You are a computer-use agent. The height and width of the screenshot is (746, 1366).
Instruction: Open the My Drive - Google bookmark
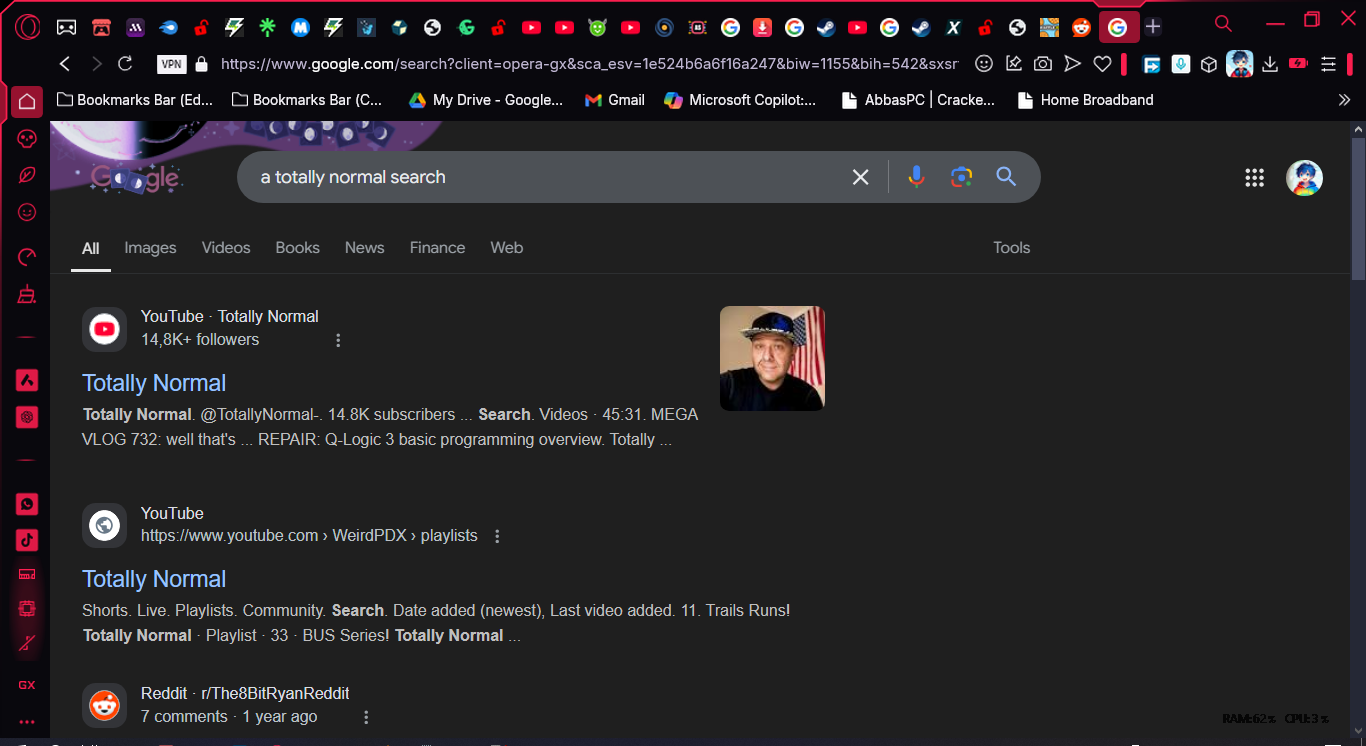click(x=486, y=100)
